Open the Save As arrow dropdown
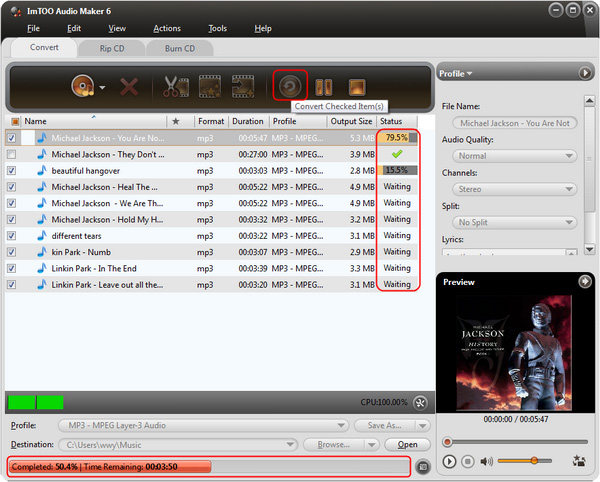Screen dimensions: 600x482 [423, 425]
